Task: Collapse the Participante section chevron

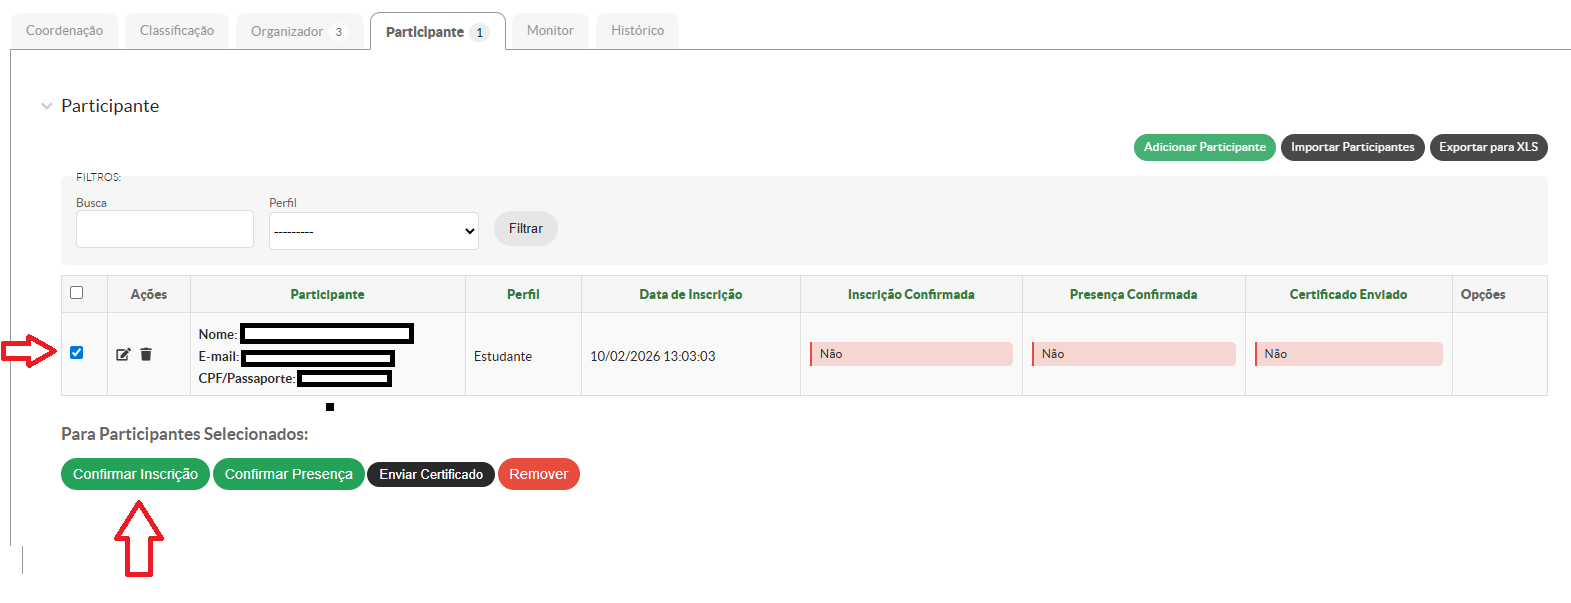Action: tap(46, 106)
